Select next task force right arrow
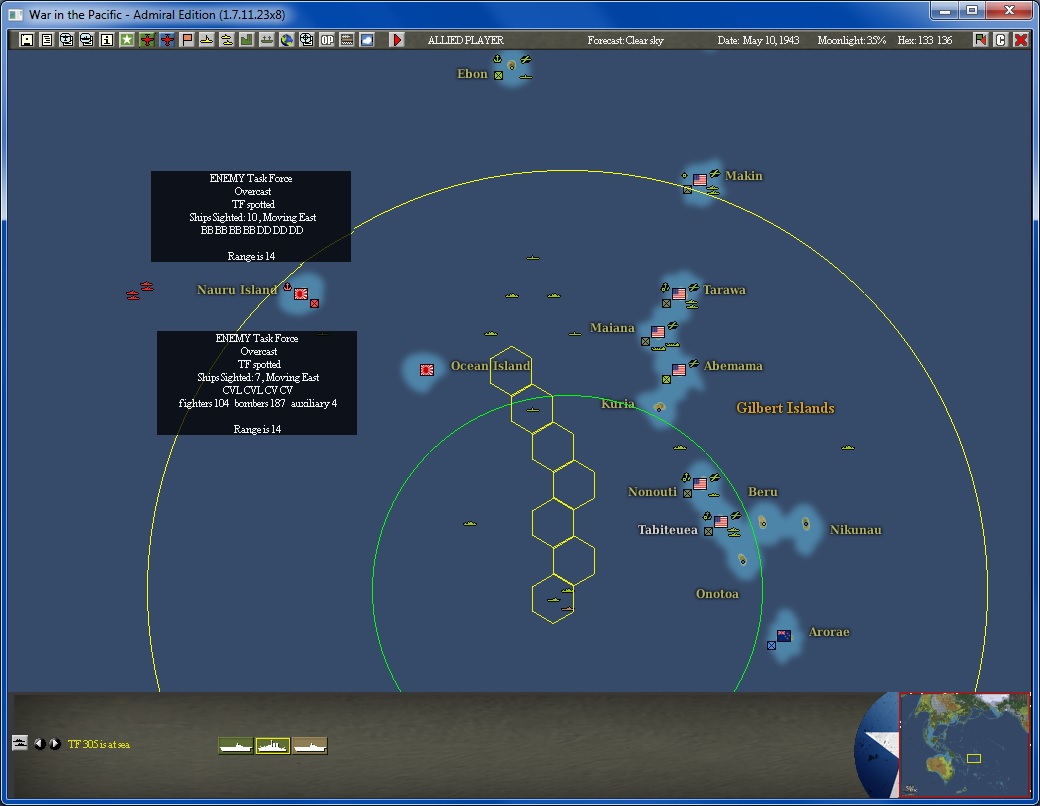Viewport: 1040px width, 806px height. (55, 744)
